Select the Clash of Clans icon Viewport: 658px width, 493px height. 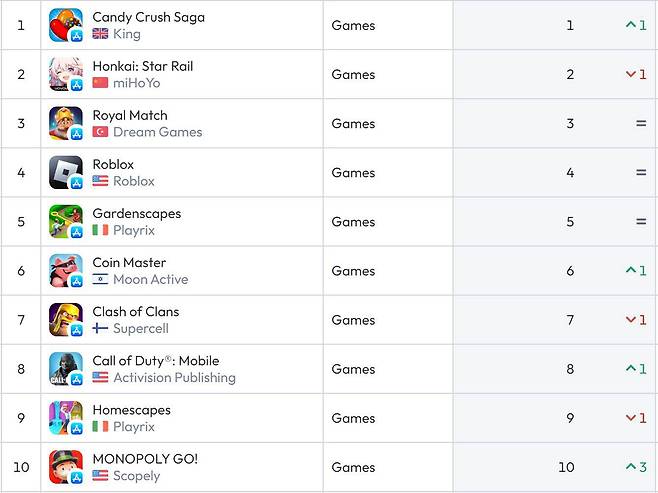(66, 320)
